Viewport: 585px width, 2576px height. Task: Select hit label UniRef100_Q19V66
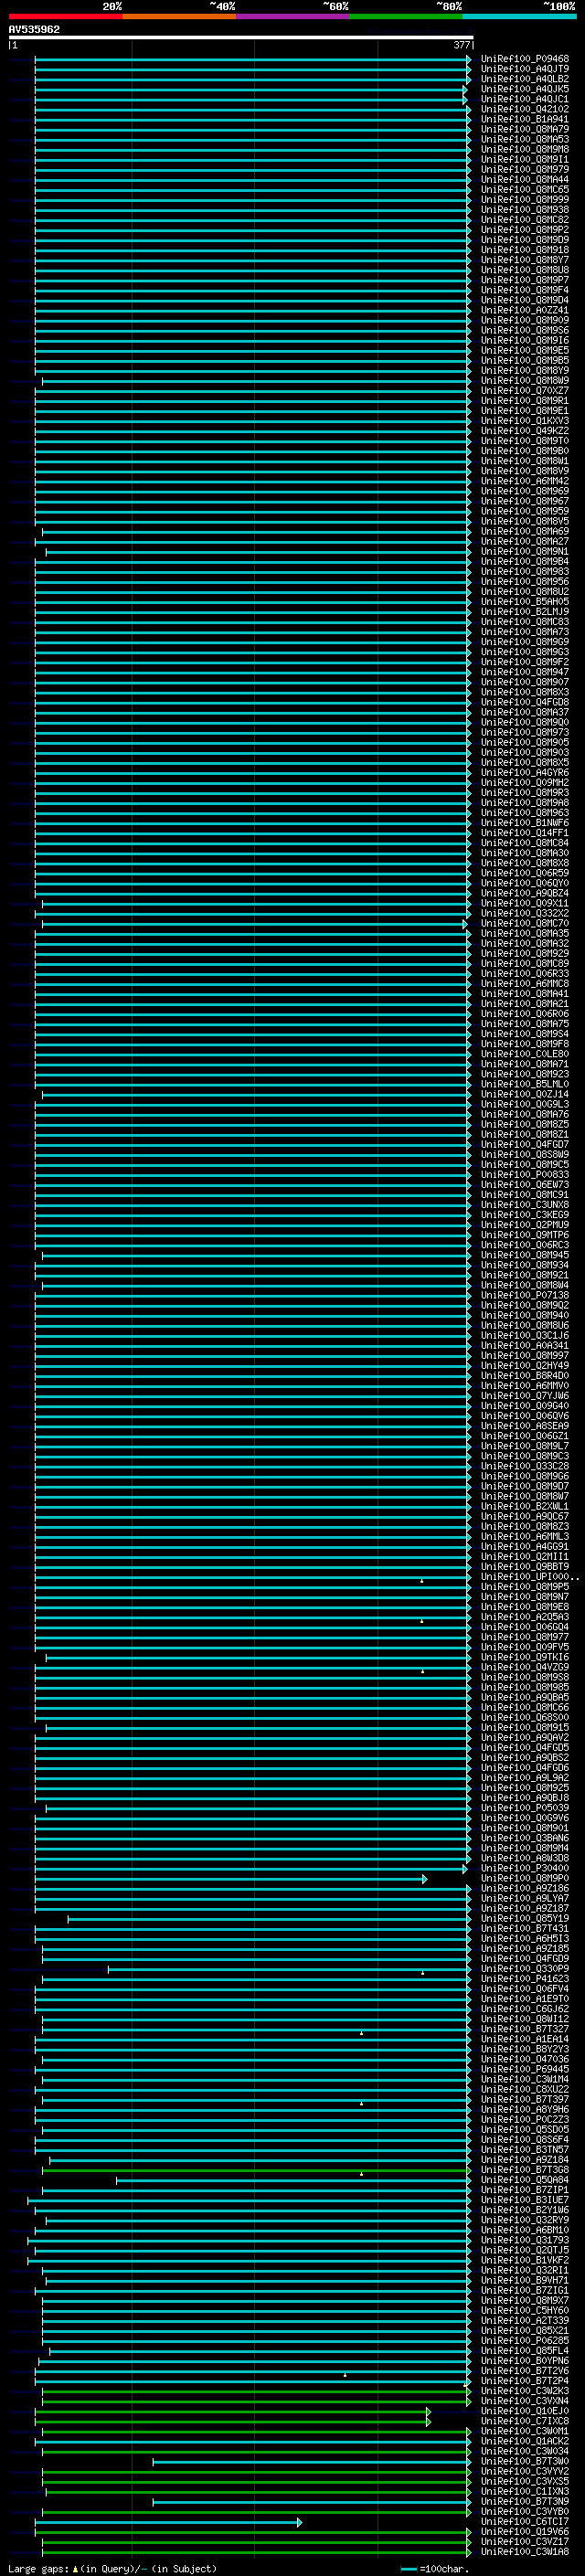(525, 2531)
